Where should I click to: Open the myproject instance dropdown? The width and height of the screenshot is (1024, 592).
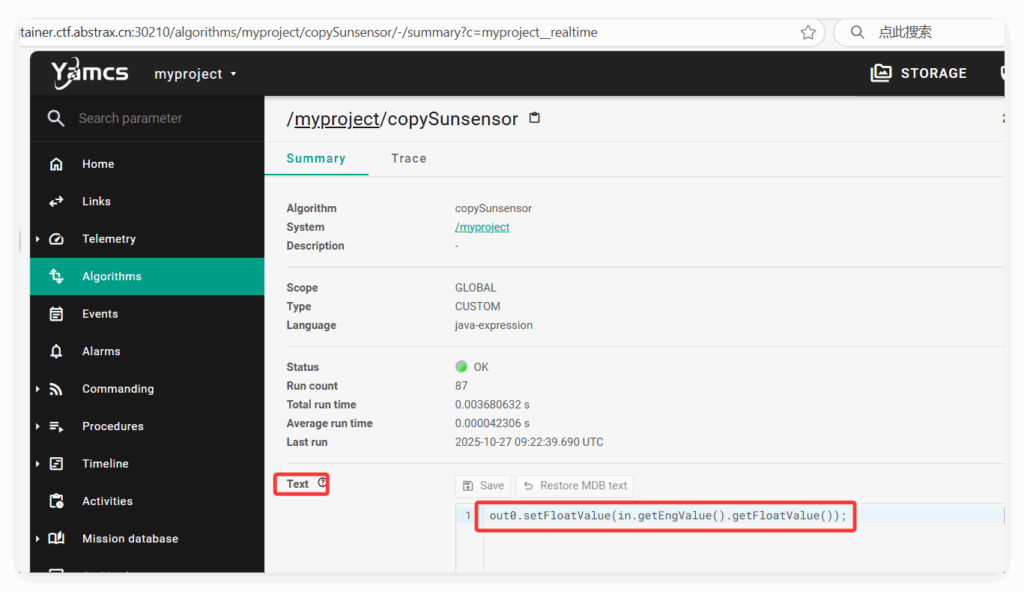(x=195, y=74)
